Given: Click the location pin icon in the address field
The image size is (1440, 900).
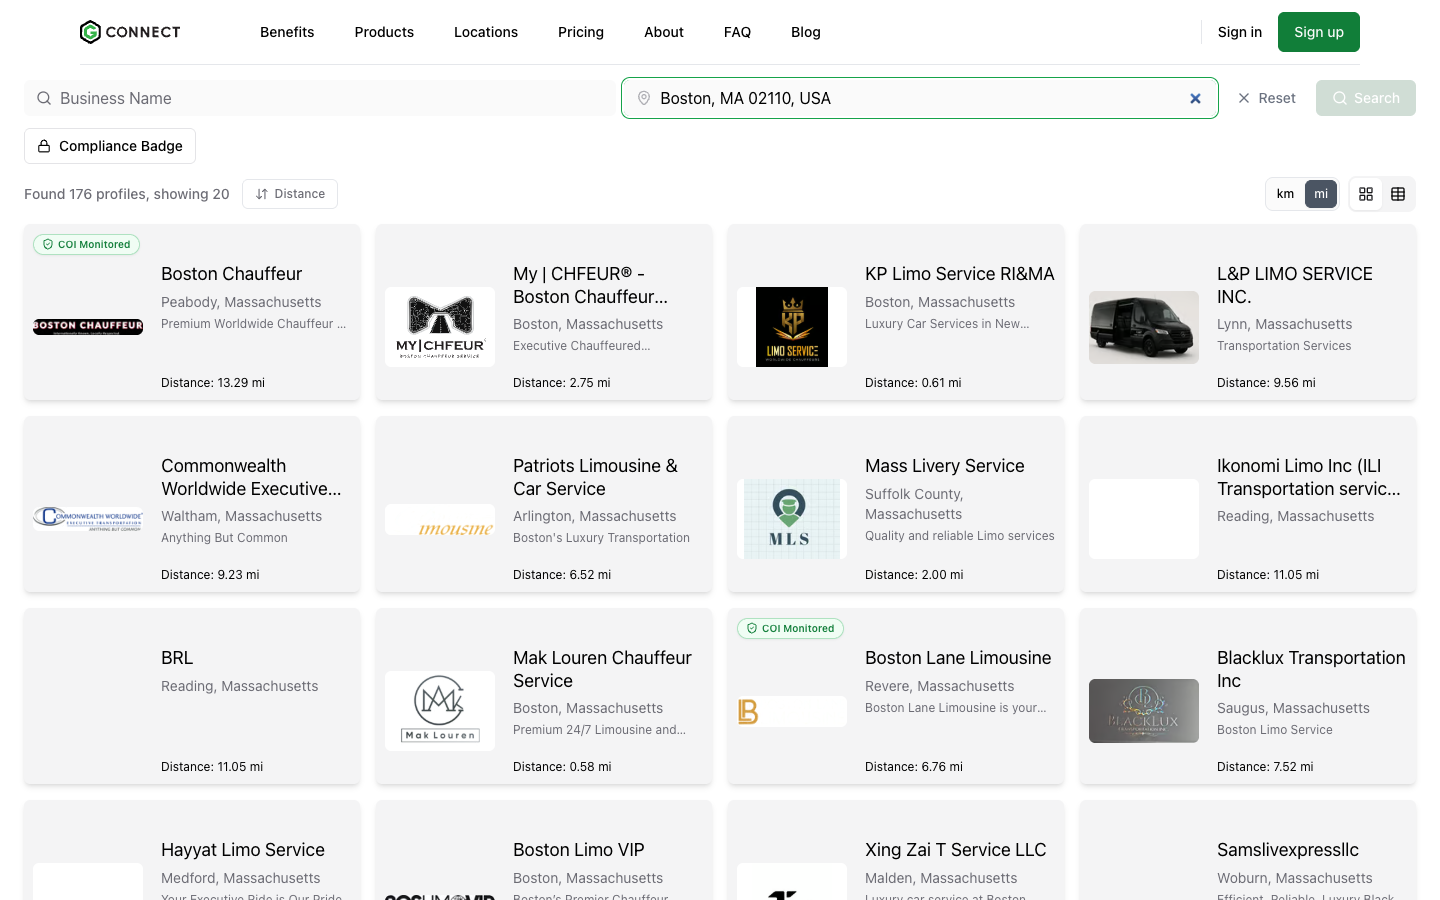Looking at the screenshot, I should pyautogui.click(x=644, y=98).
